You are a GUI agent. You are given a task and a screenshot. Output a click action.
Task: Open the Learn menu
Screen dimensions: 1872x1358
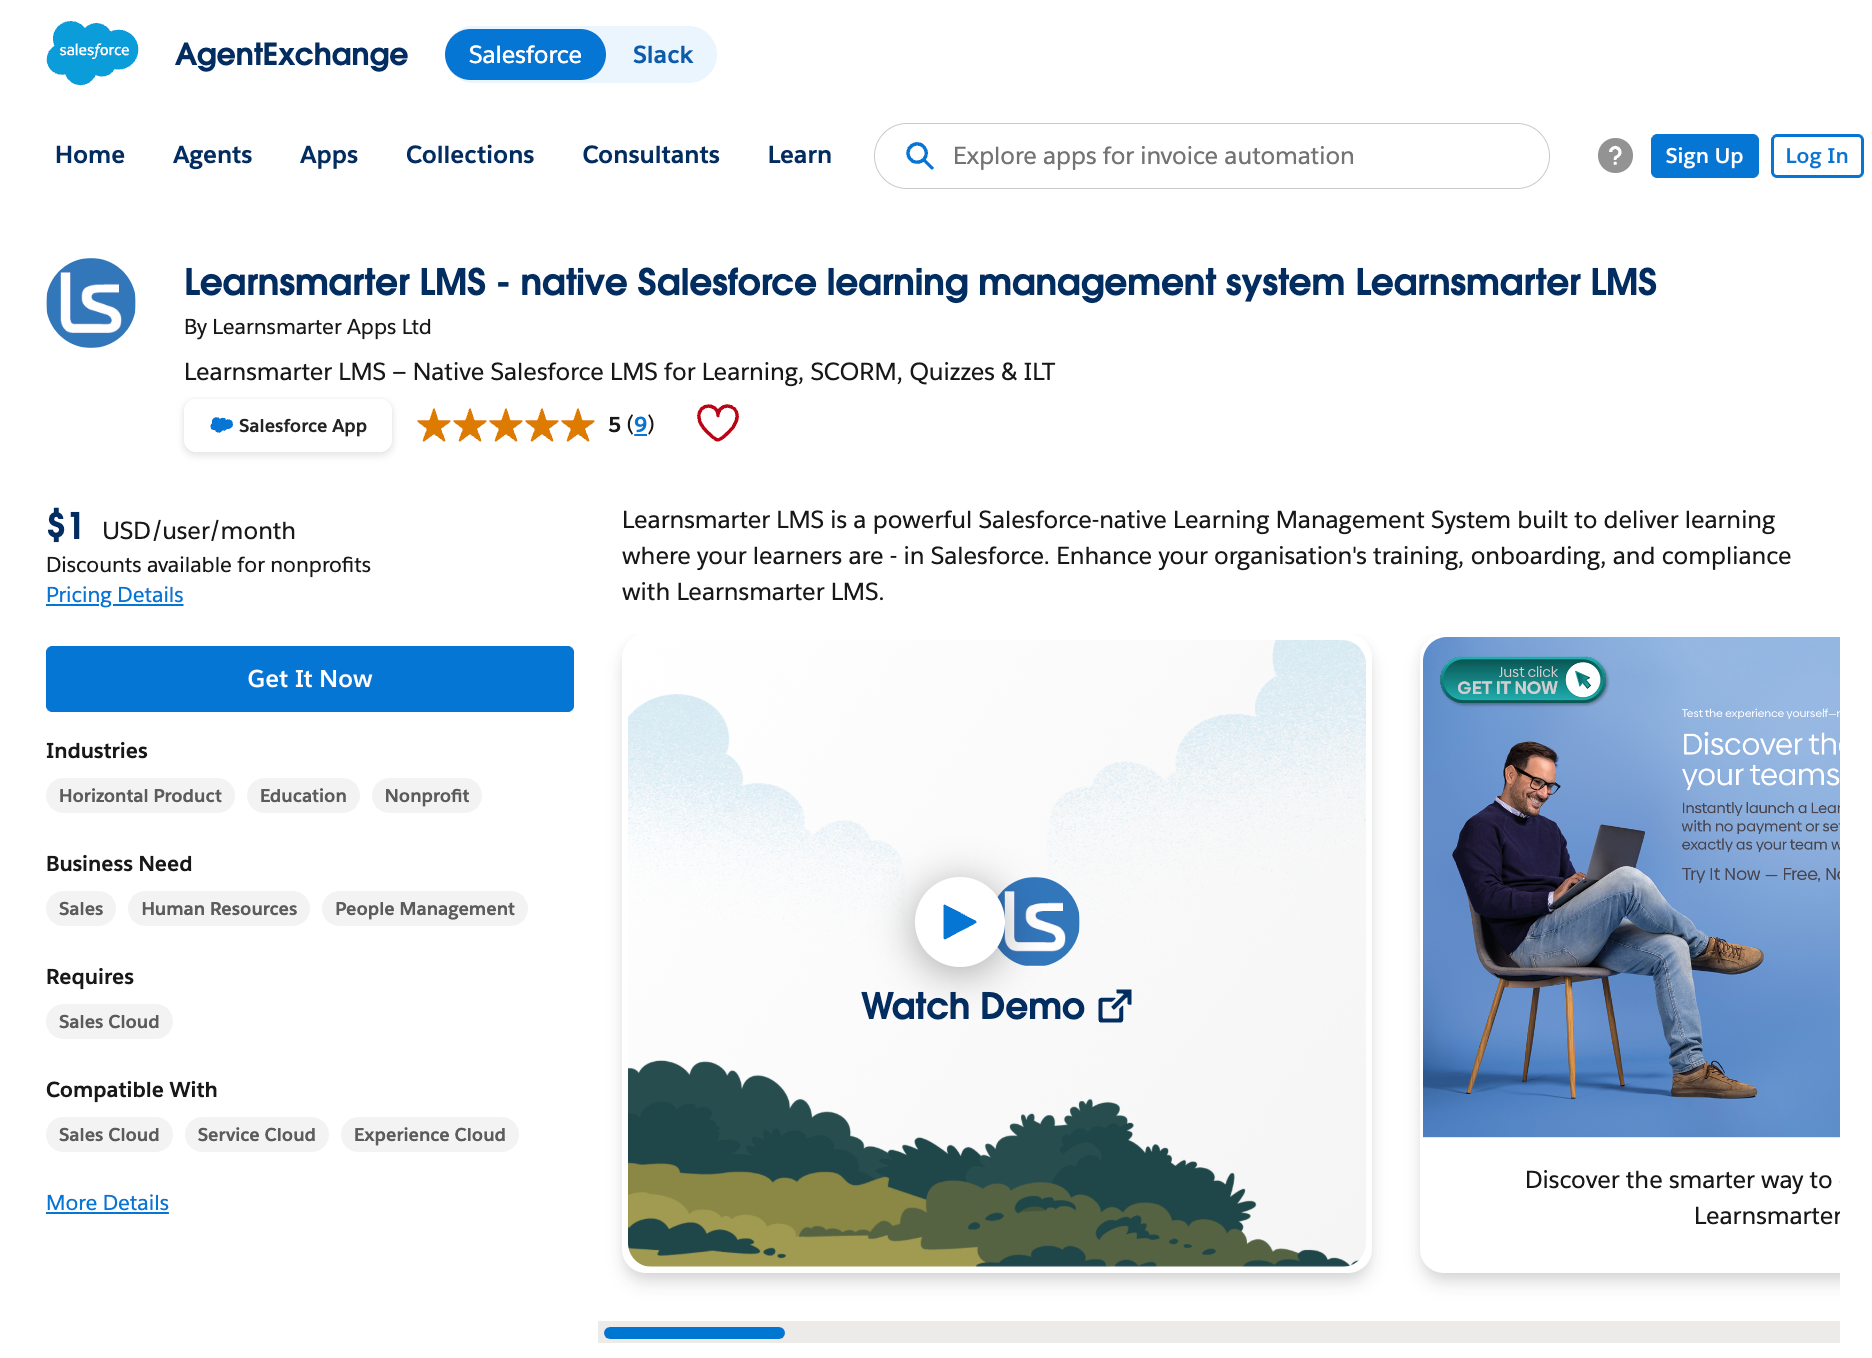[x=800, y=155]
